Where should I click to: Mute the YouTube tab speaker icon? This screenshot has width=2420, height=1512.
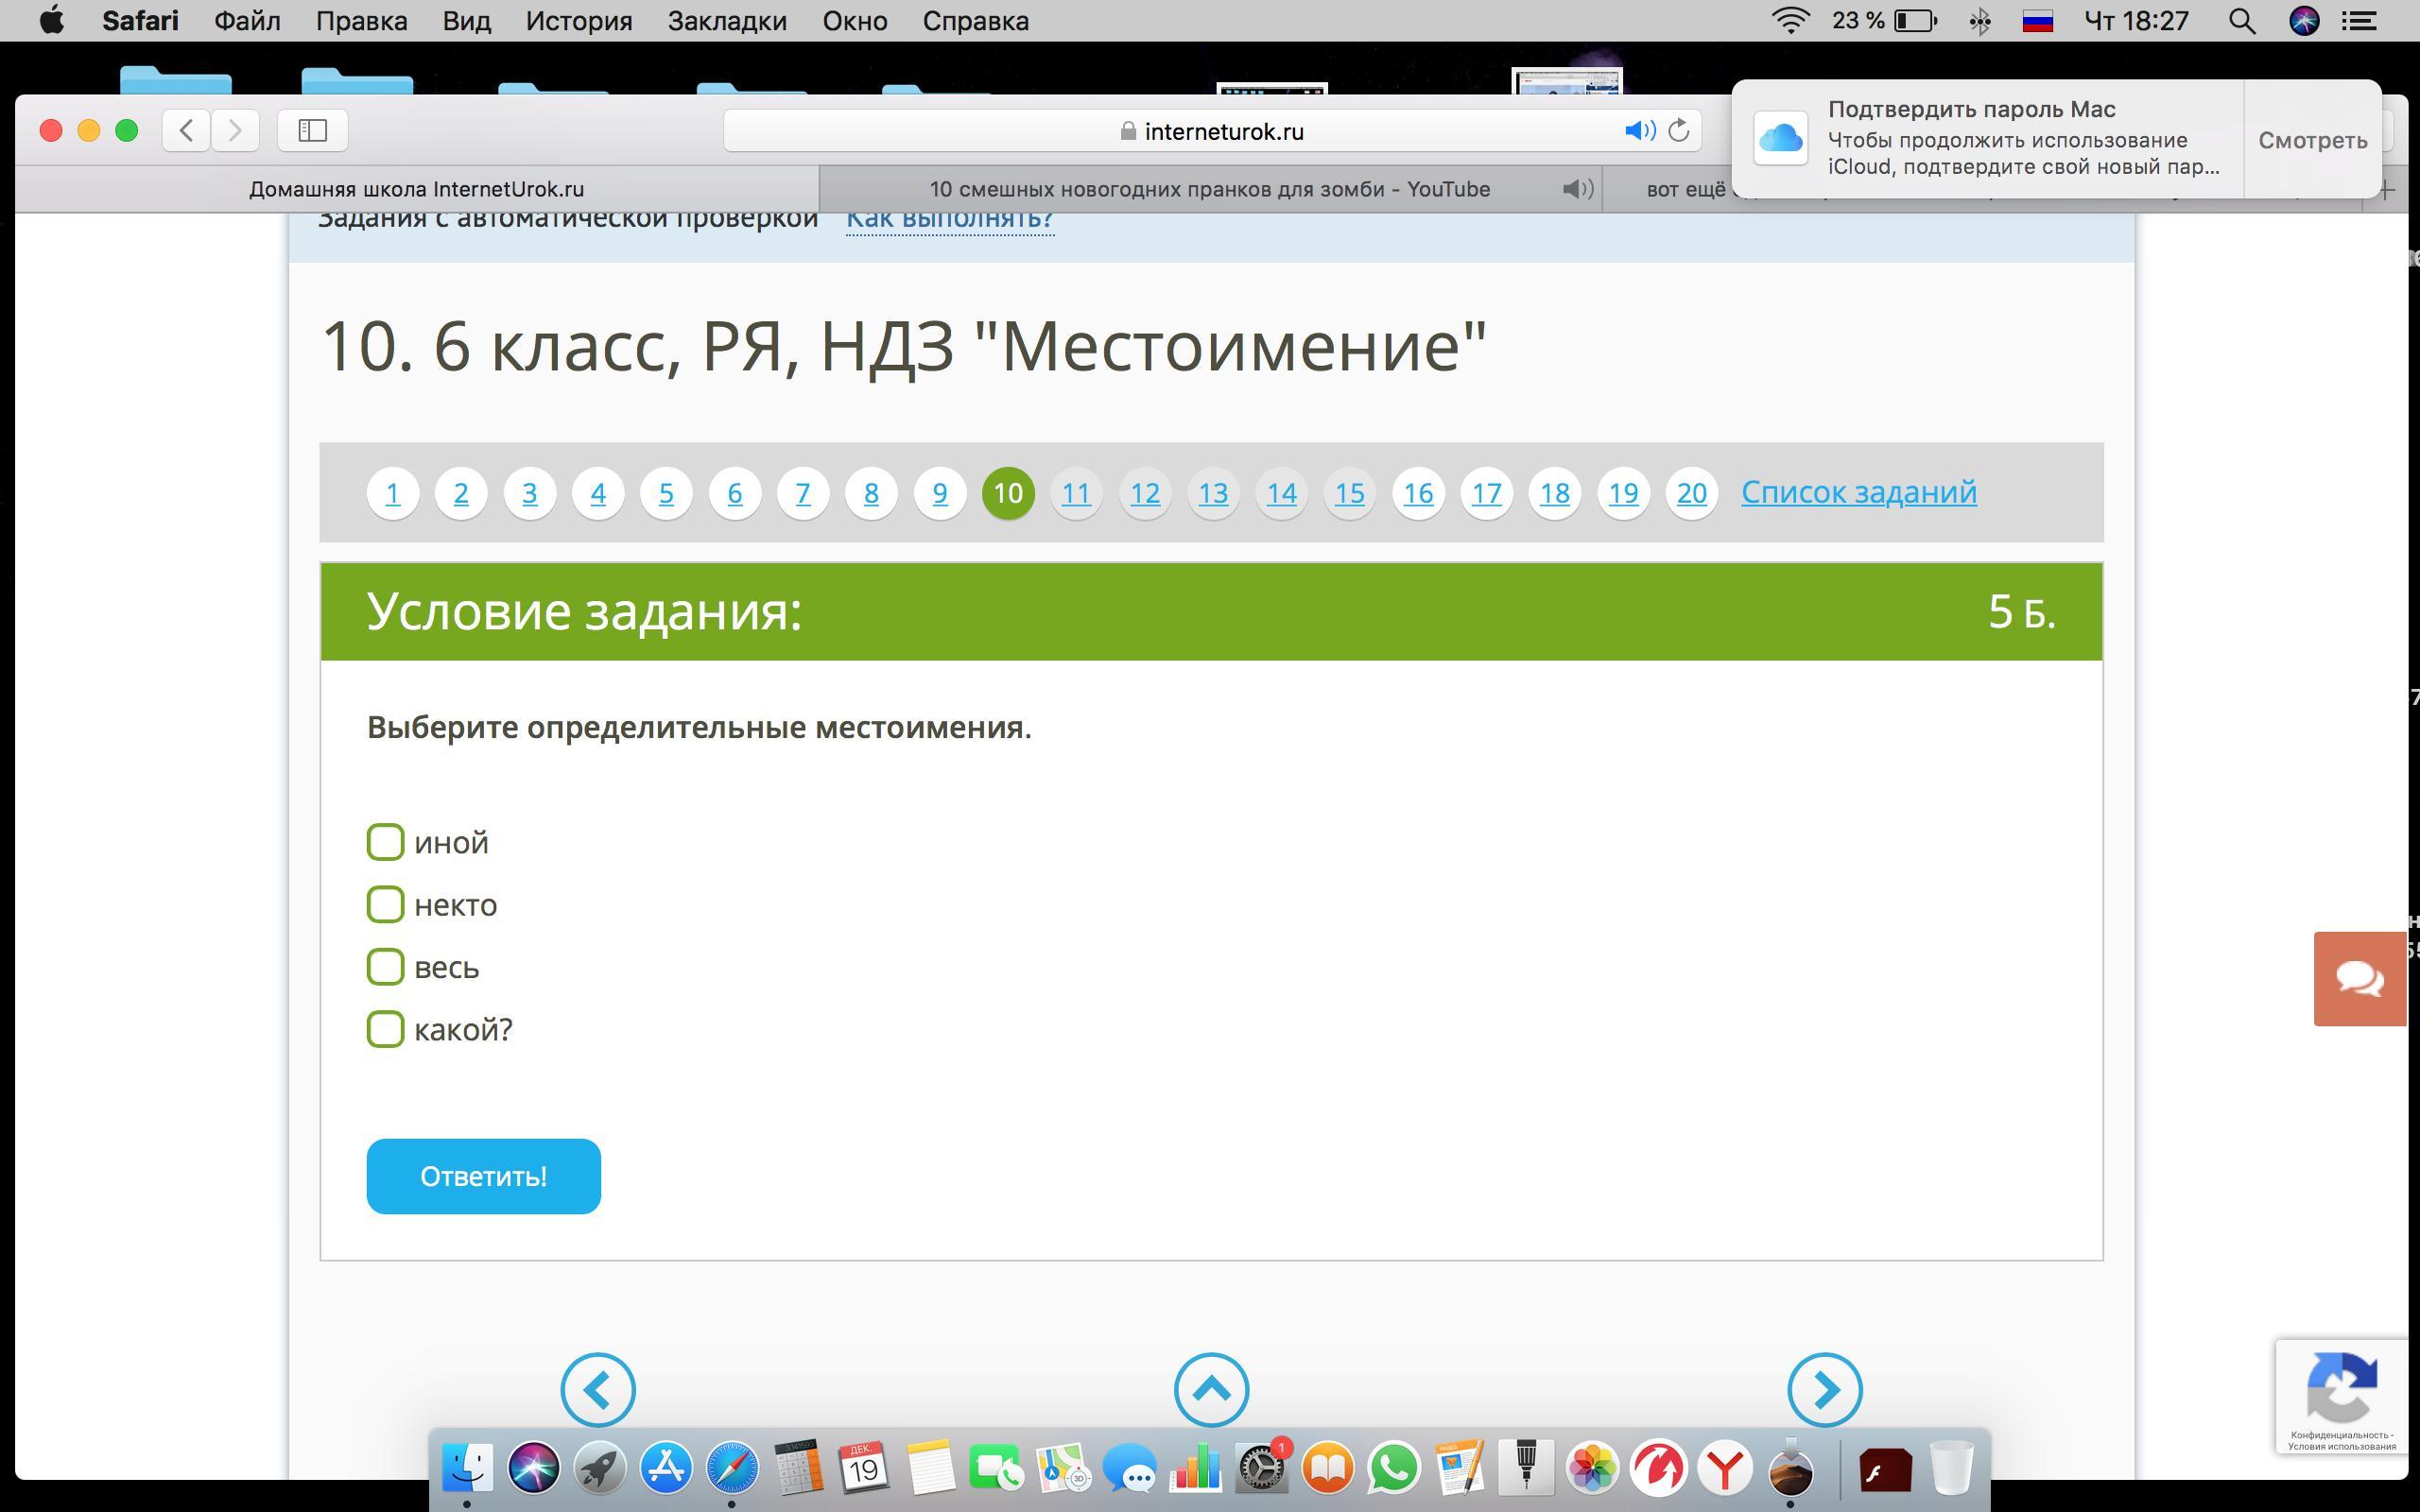point(1577,189)
